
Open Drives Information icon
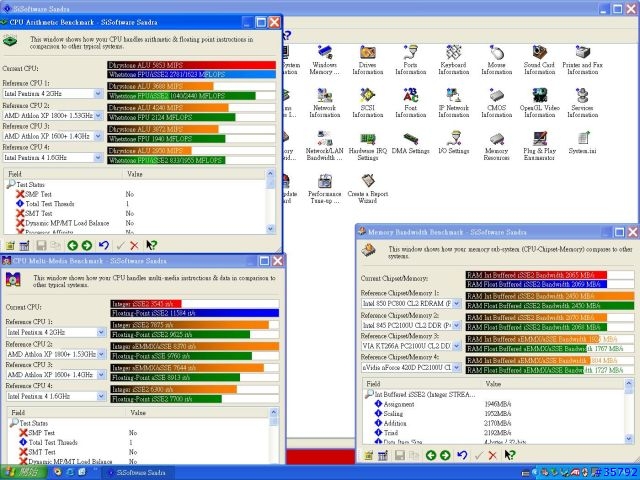pos(367,60)
